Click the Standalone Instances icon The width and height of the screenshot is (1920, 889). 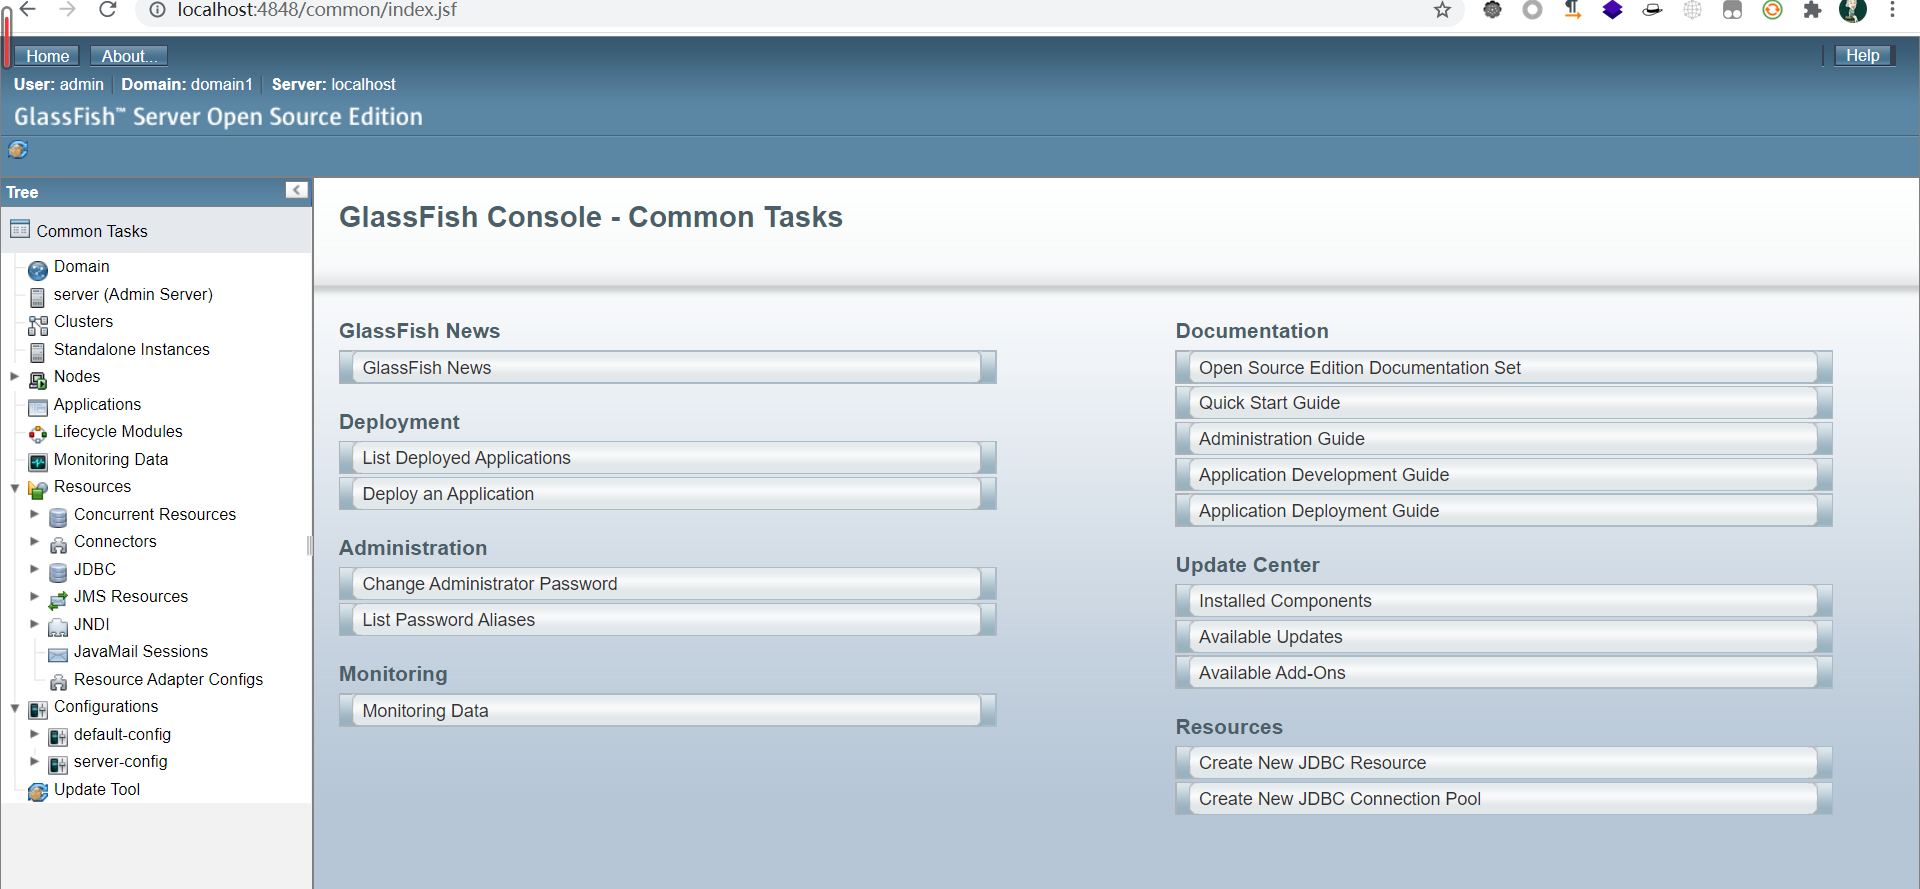point(38,352)
